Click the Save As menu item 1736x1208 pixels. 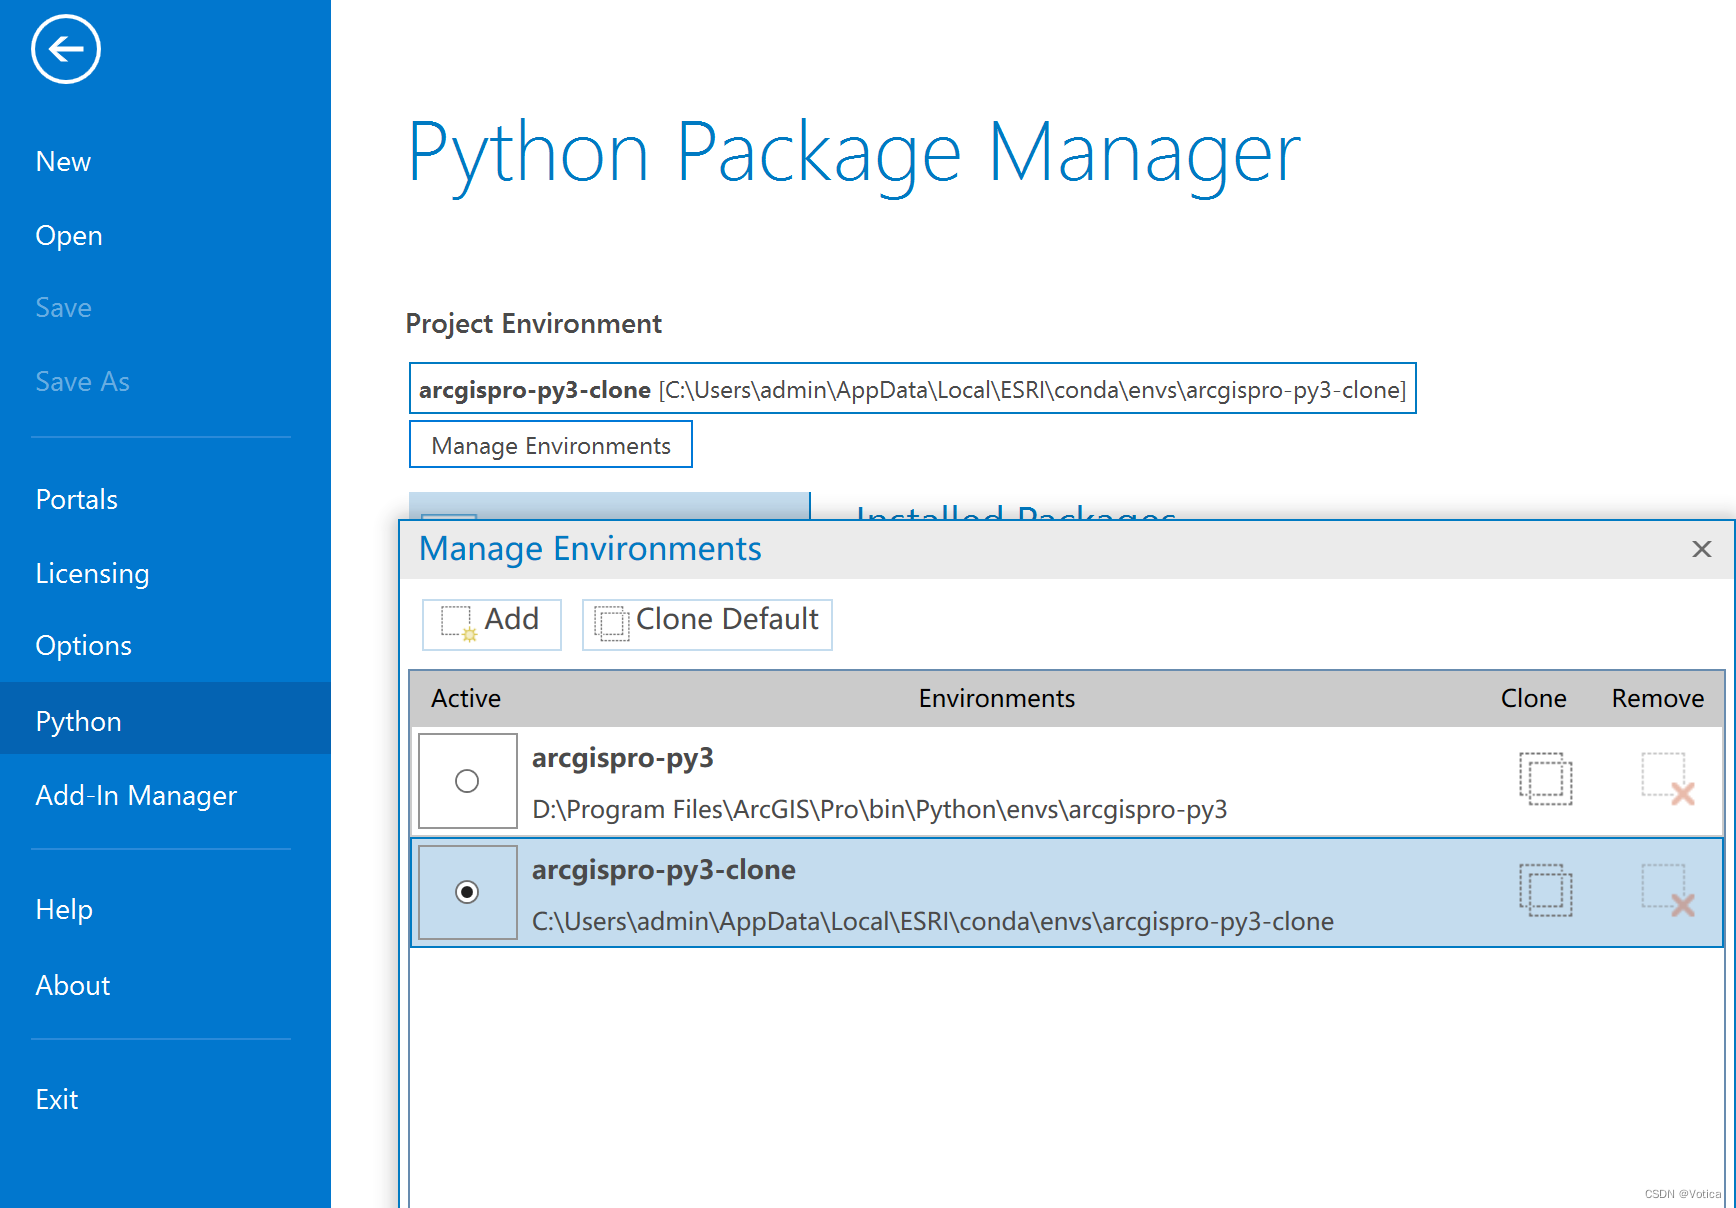coord(83,382)
